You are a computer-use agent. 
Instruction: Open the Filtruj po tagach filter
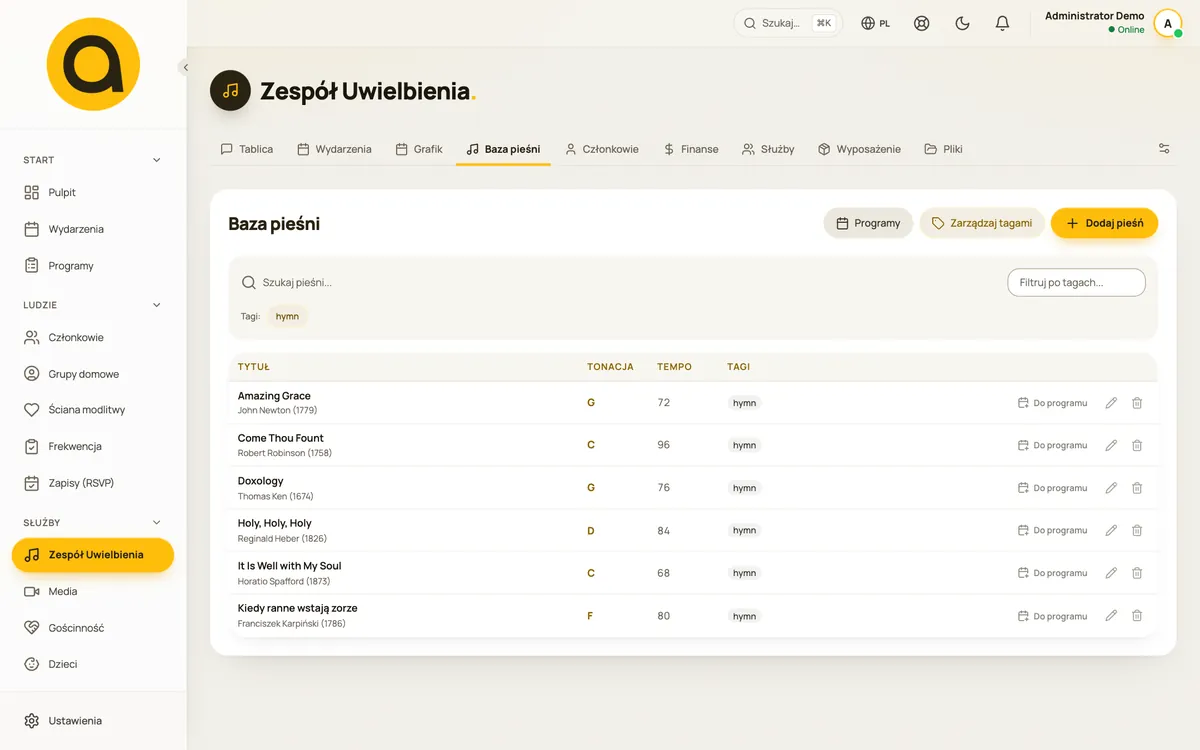(1076, 283)
